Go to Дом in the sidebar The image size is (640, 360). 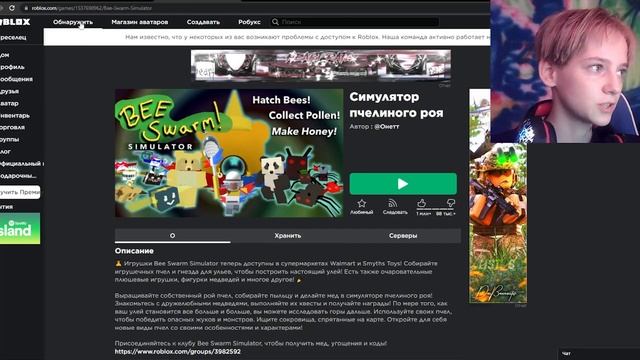pos(4,55)
